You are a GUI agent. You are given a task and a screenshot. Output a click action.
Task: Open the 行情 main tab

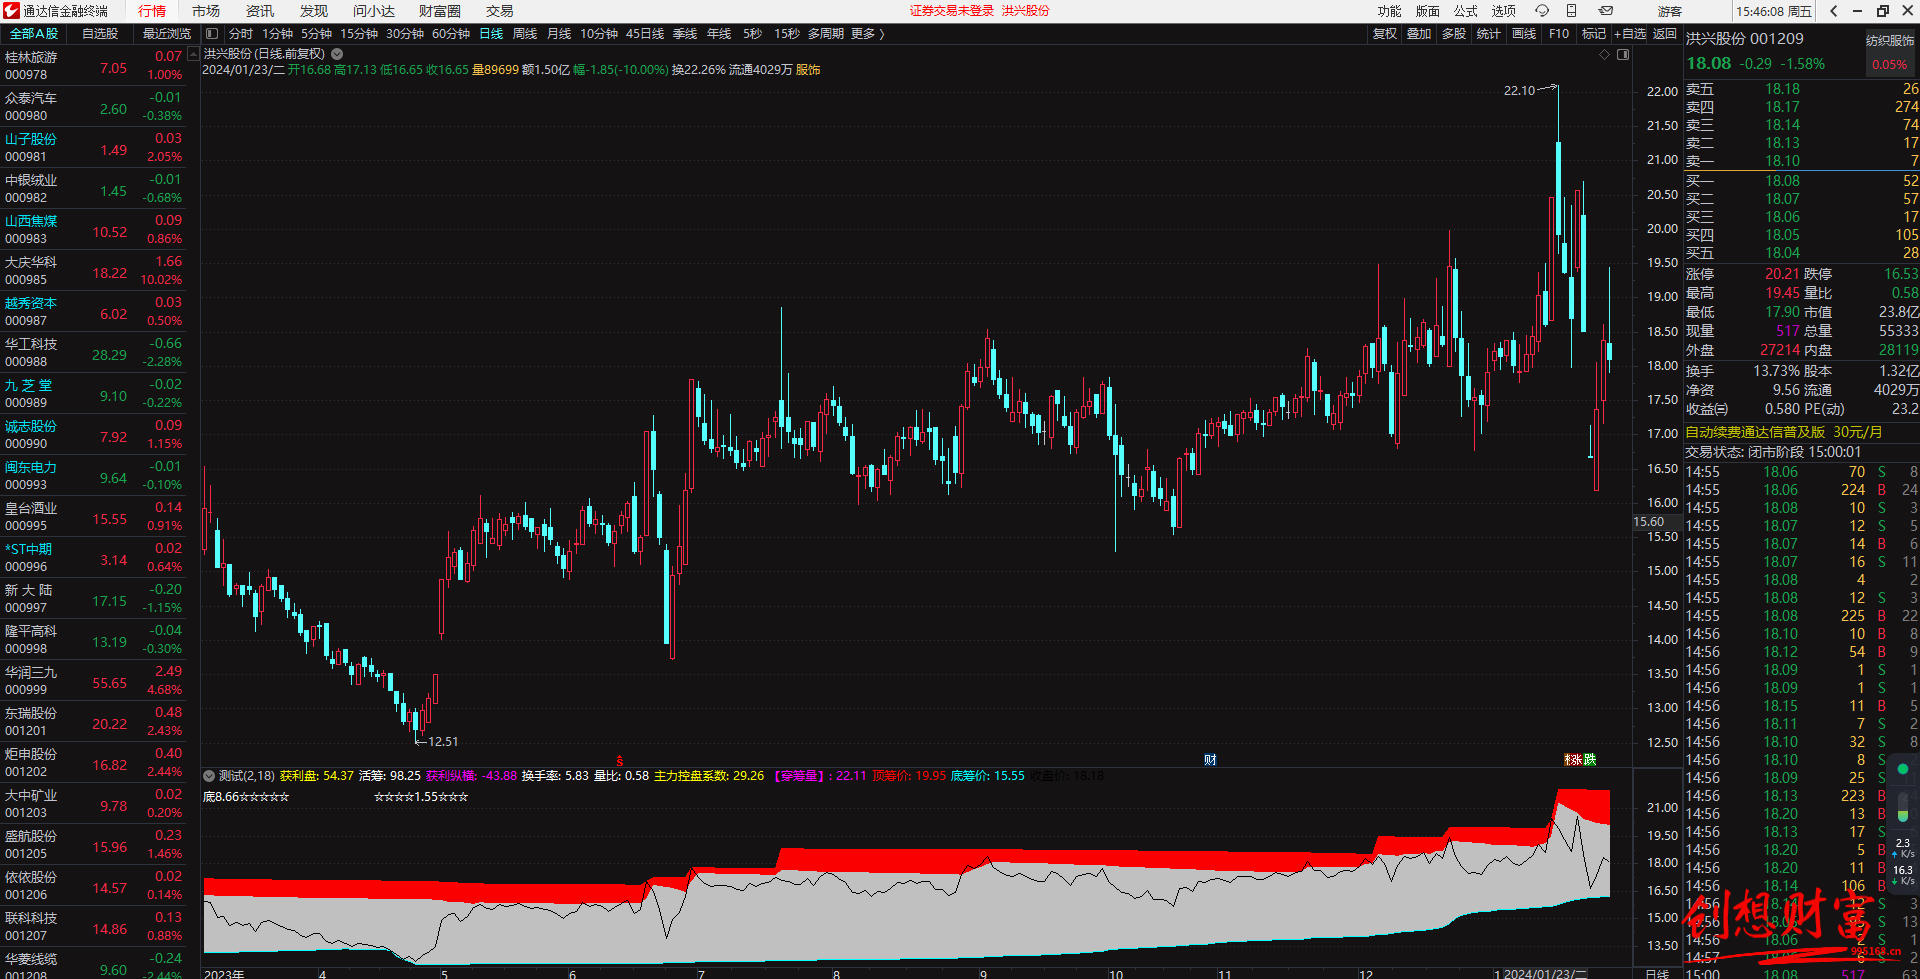(x=152, y=11)
